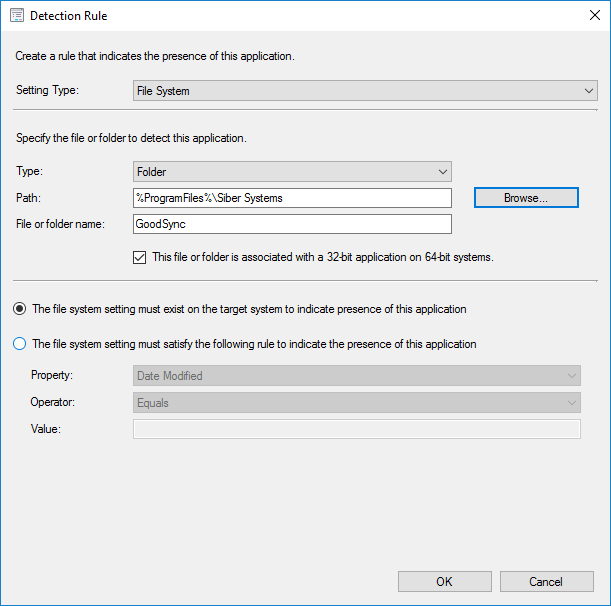Click the Detection Rule title bar icon
Image resolution: width=611 pixels, height=606 pixels.
[x=16, y=16]
